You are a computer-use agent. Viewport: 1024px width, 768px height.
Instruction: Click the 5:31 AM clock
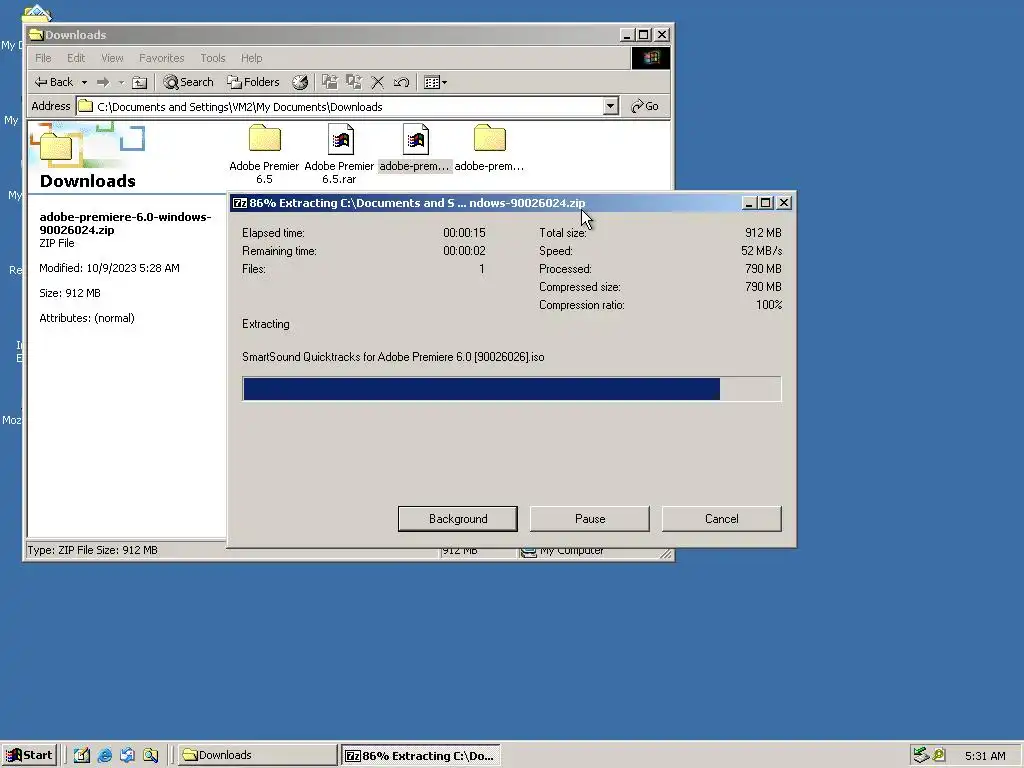985,756
